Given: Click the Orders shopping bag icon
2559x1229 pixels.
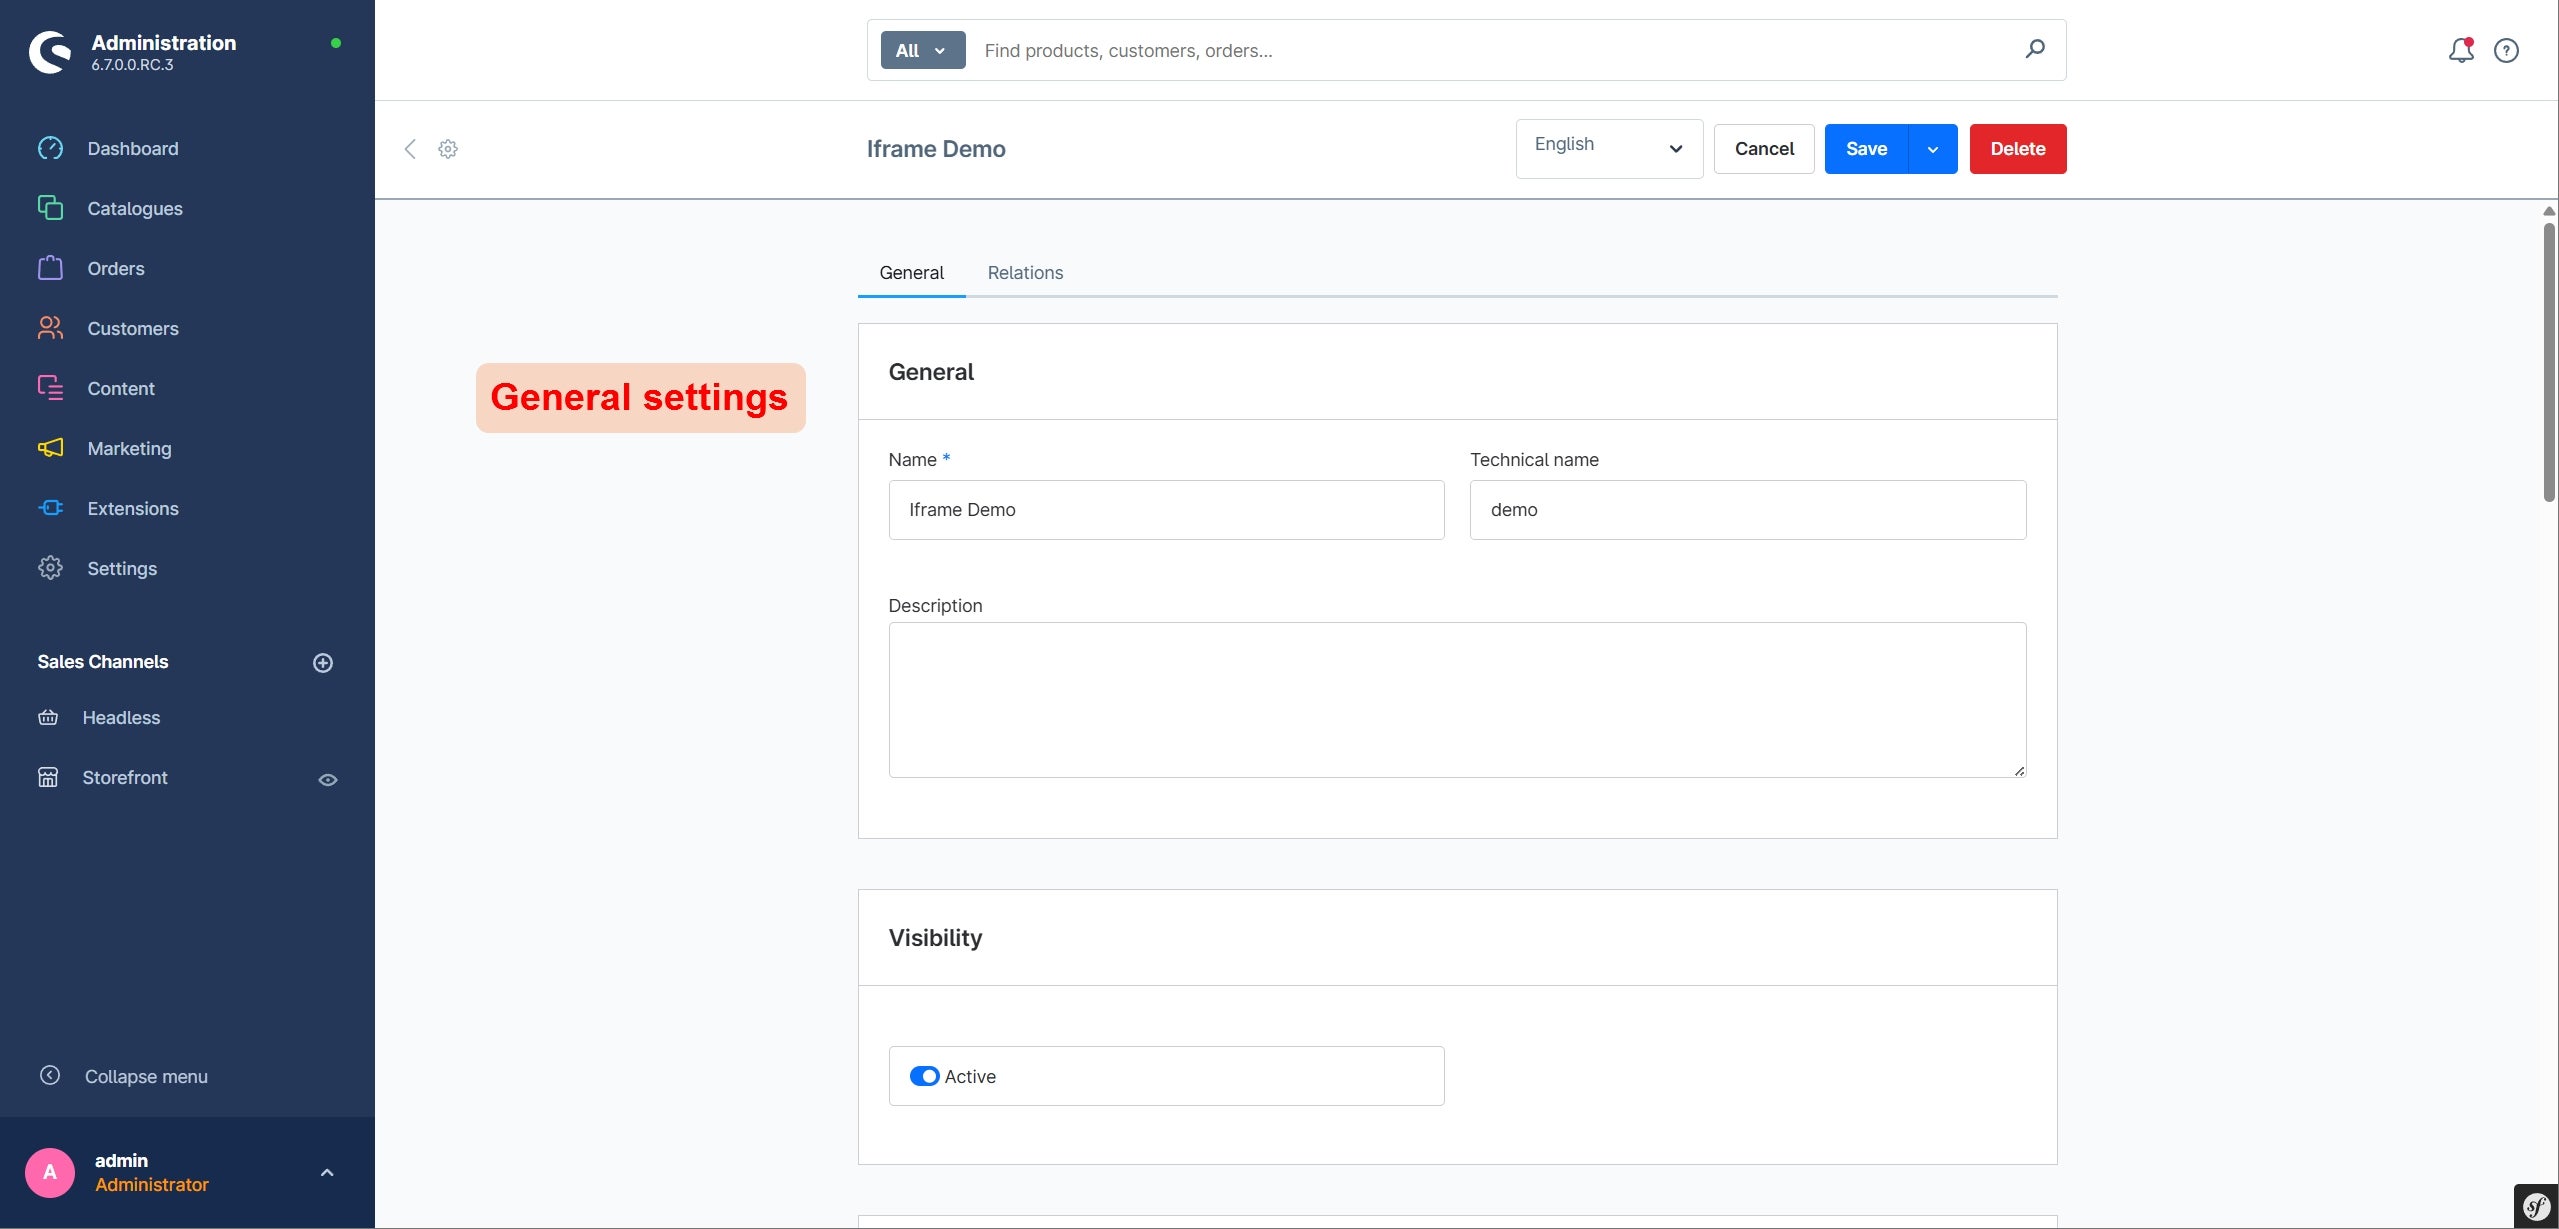Looking at the screenshot, I should click(x=50, y=268).
